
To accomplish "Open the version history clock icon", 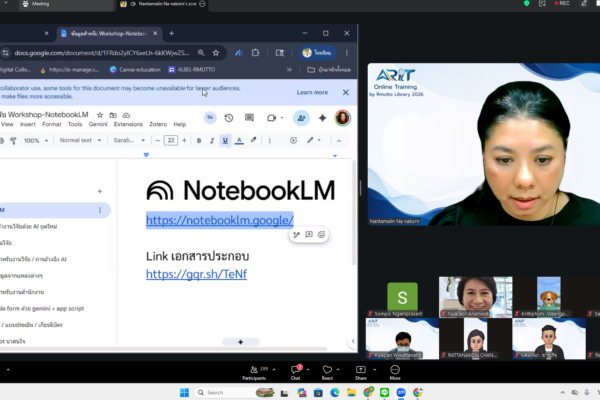I will coord(229,118).
